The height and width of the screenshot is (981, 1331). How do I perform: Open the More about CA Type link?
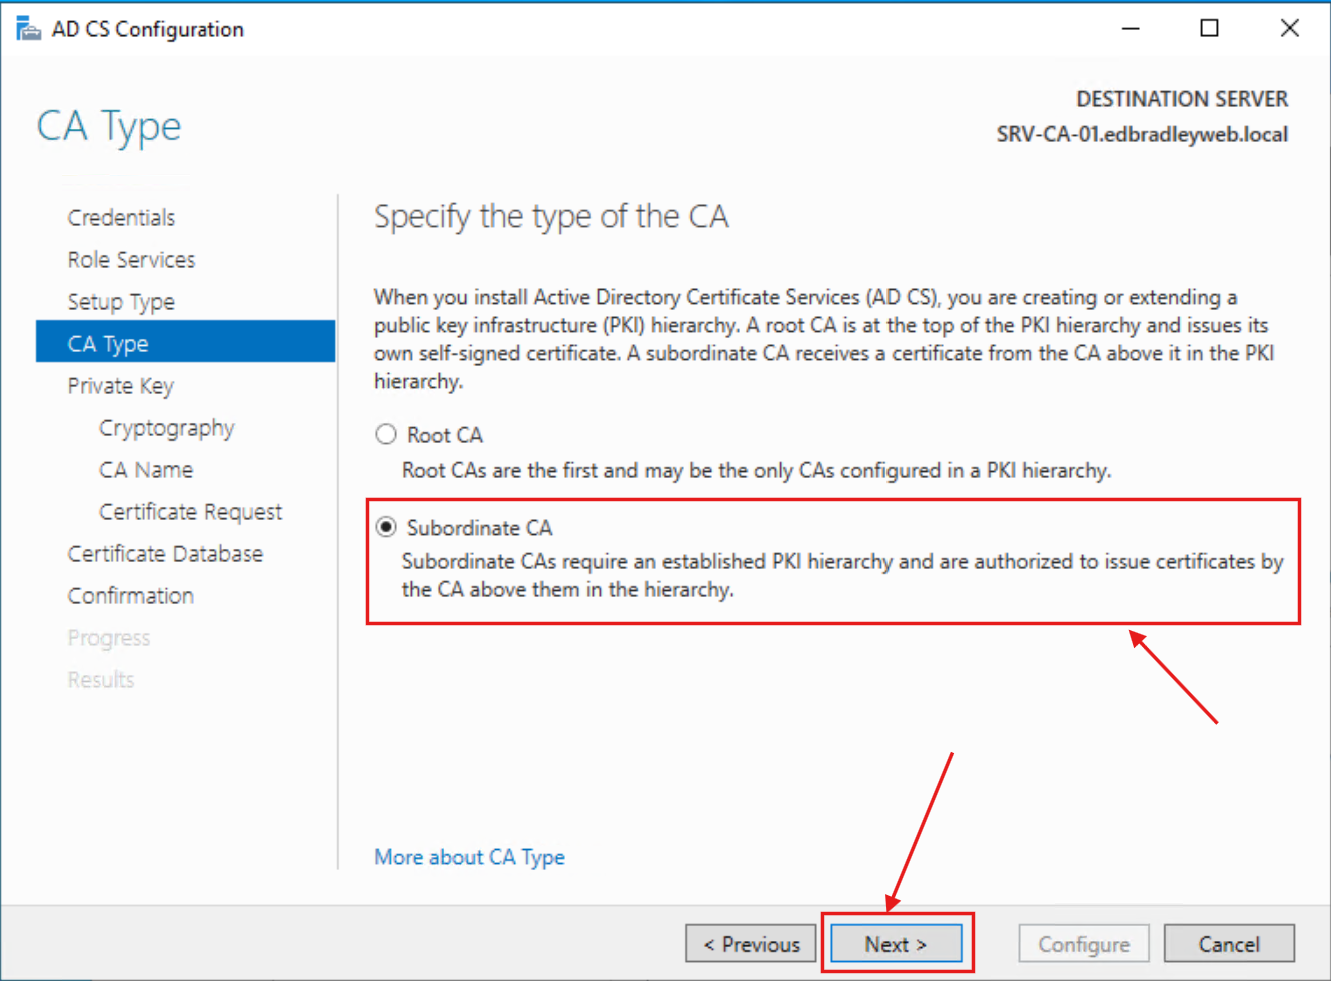(x=469, y=857)
